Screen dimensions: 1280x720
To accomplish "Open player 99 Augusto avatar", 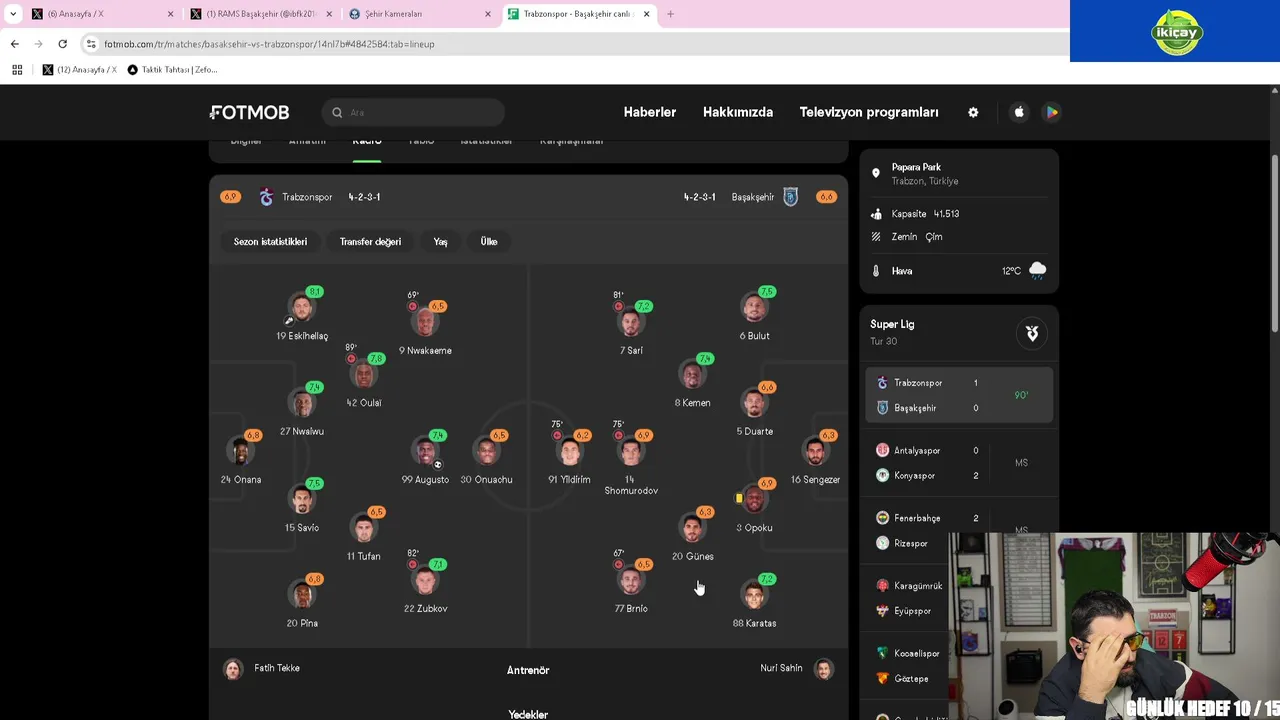I will [x=425, y=451].
